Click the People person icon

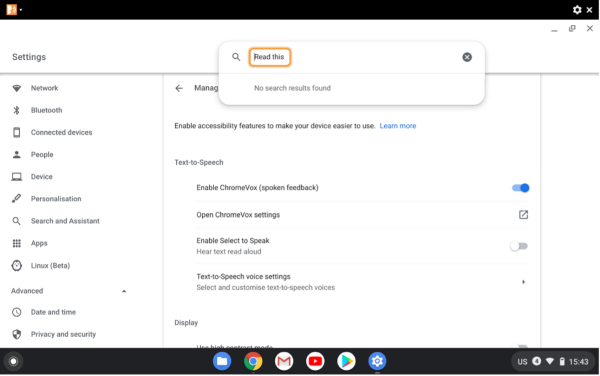[16, 155]
